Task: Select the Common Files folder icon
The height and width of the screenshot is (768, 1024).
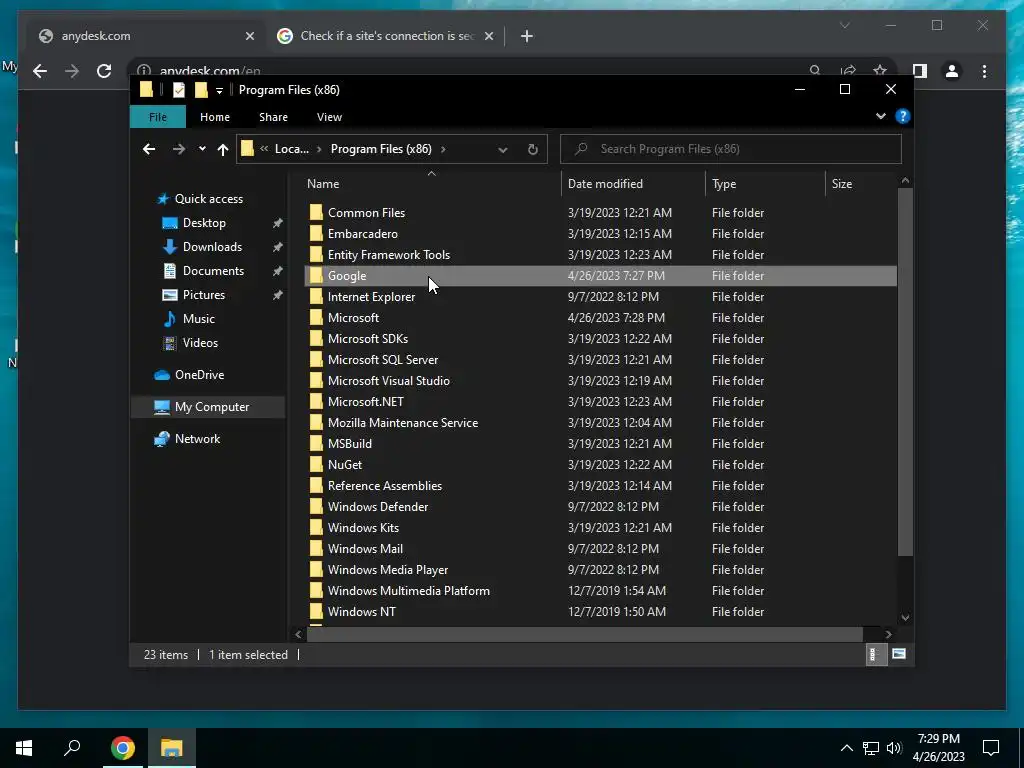Action: pos(316,212)
